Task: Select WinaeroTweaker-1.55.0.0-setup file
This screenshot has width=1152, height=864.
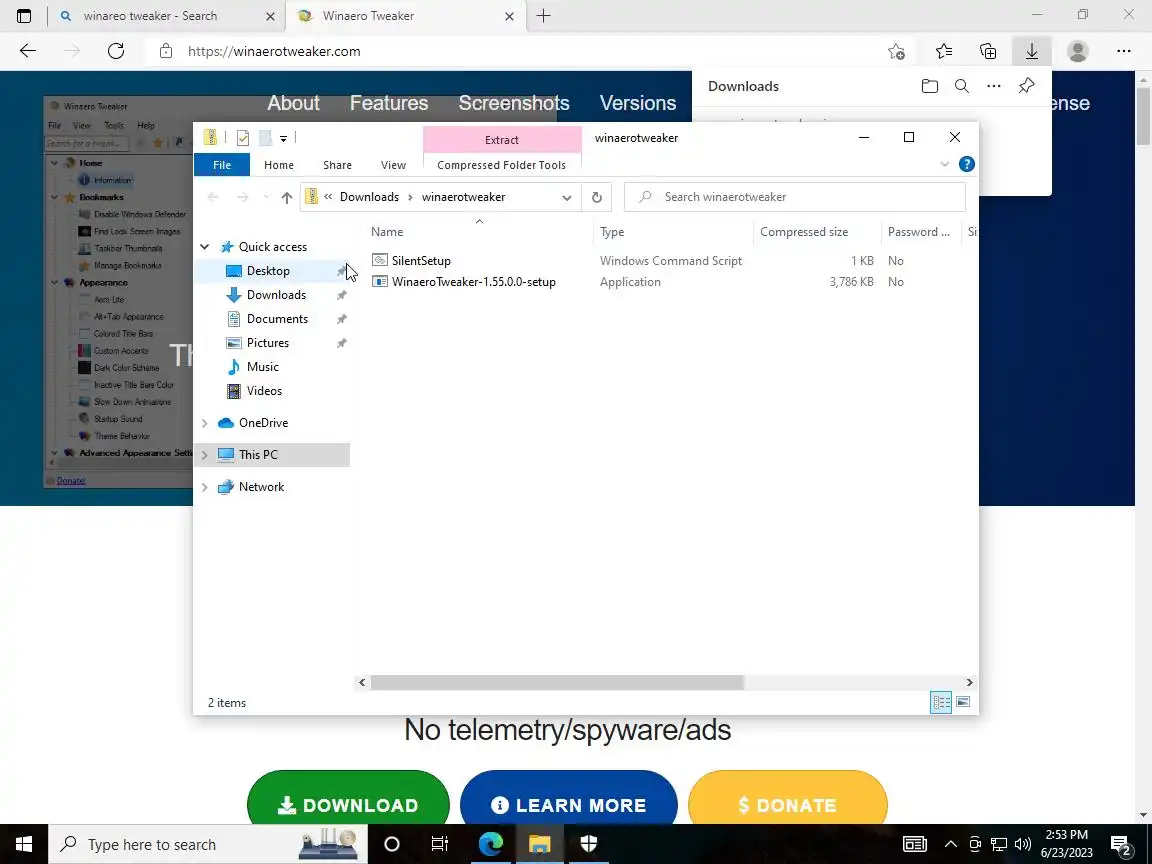Action: pyautogui.click(x=473, y=282)
